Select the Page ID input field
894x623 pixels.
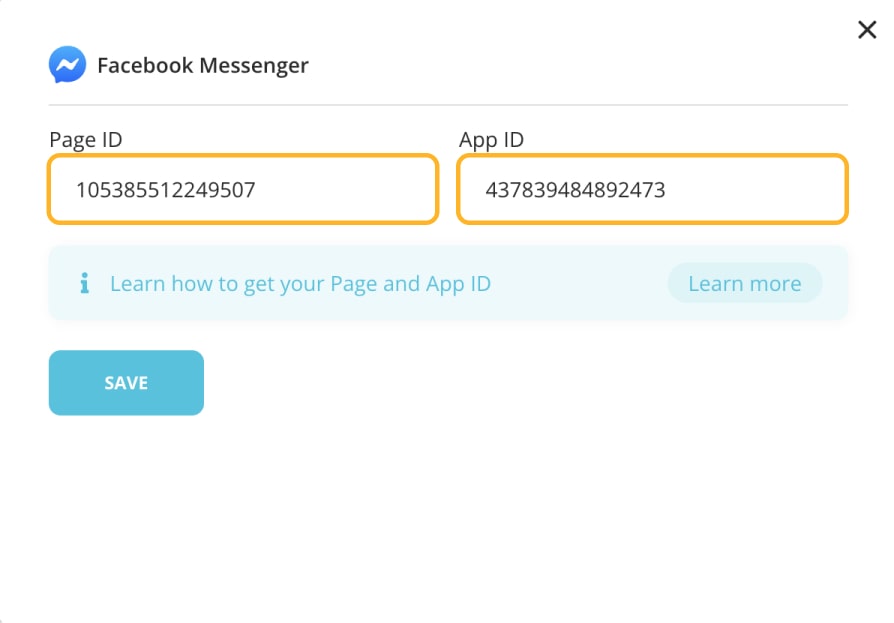coord(243,188)
